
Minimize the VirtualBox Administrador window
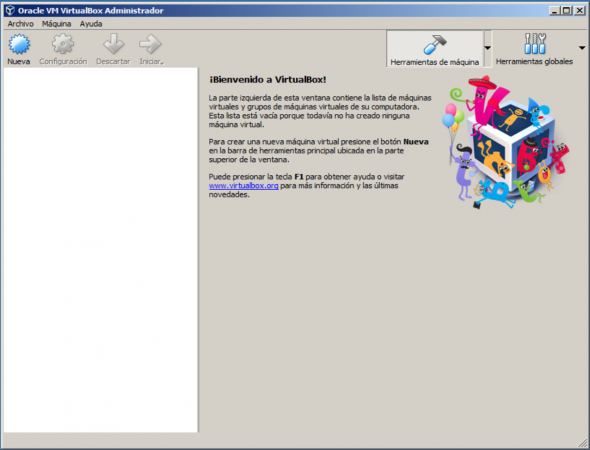coord(554,11)
